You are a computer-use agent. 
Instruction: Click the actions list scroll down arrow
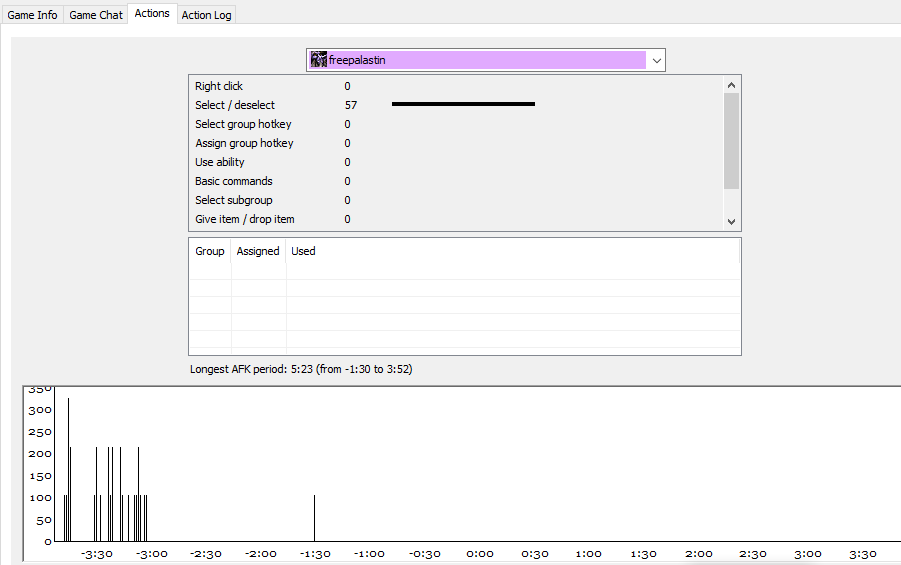[731, 221]
